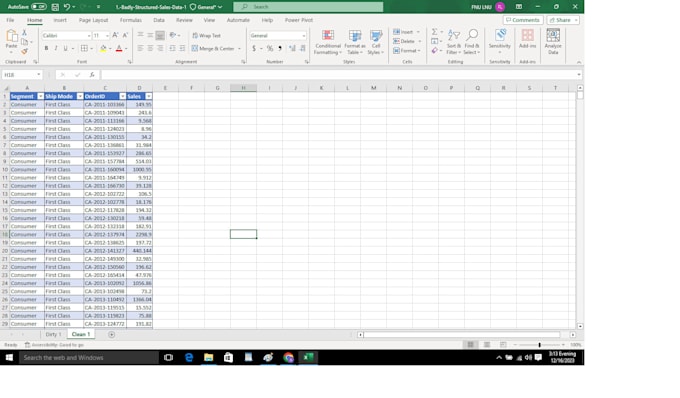Apply the yellow Fill Color swatch
Screen dimensions: 680x398
[103, 48]
